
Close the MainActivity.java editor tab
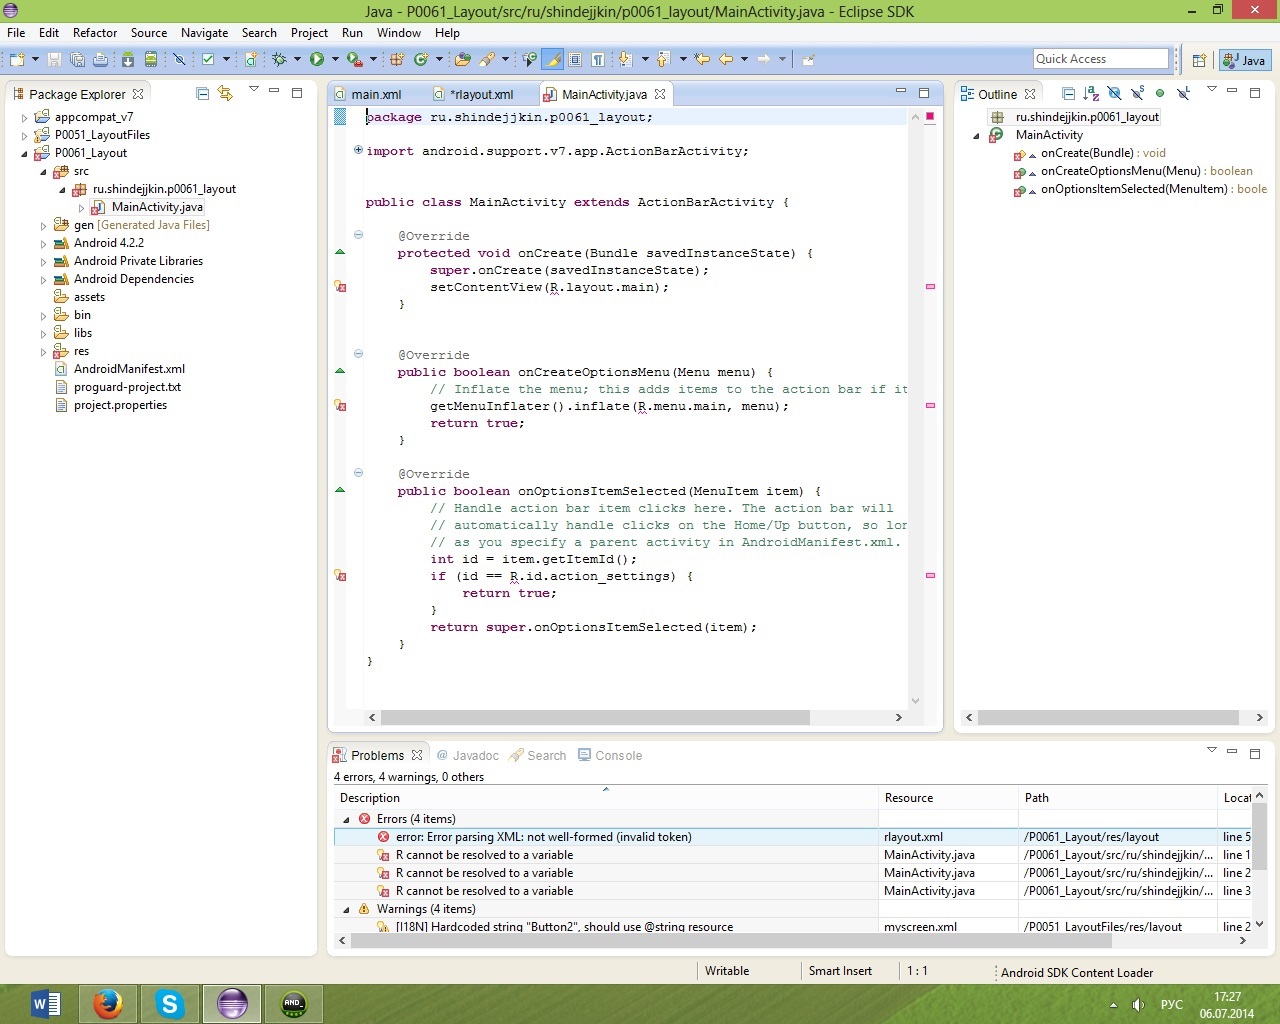pyautogui.click(x=660, y=94)
